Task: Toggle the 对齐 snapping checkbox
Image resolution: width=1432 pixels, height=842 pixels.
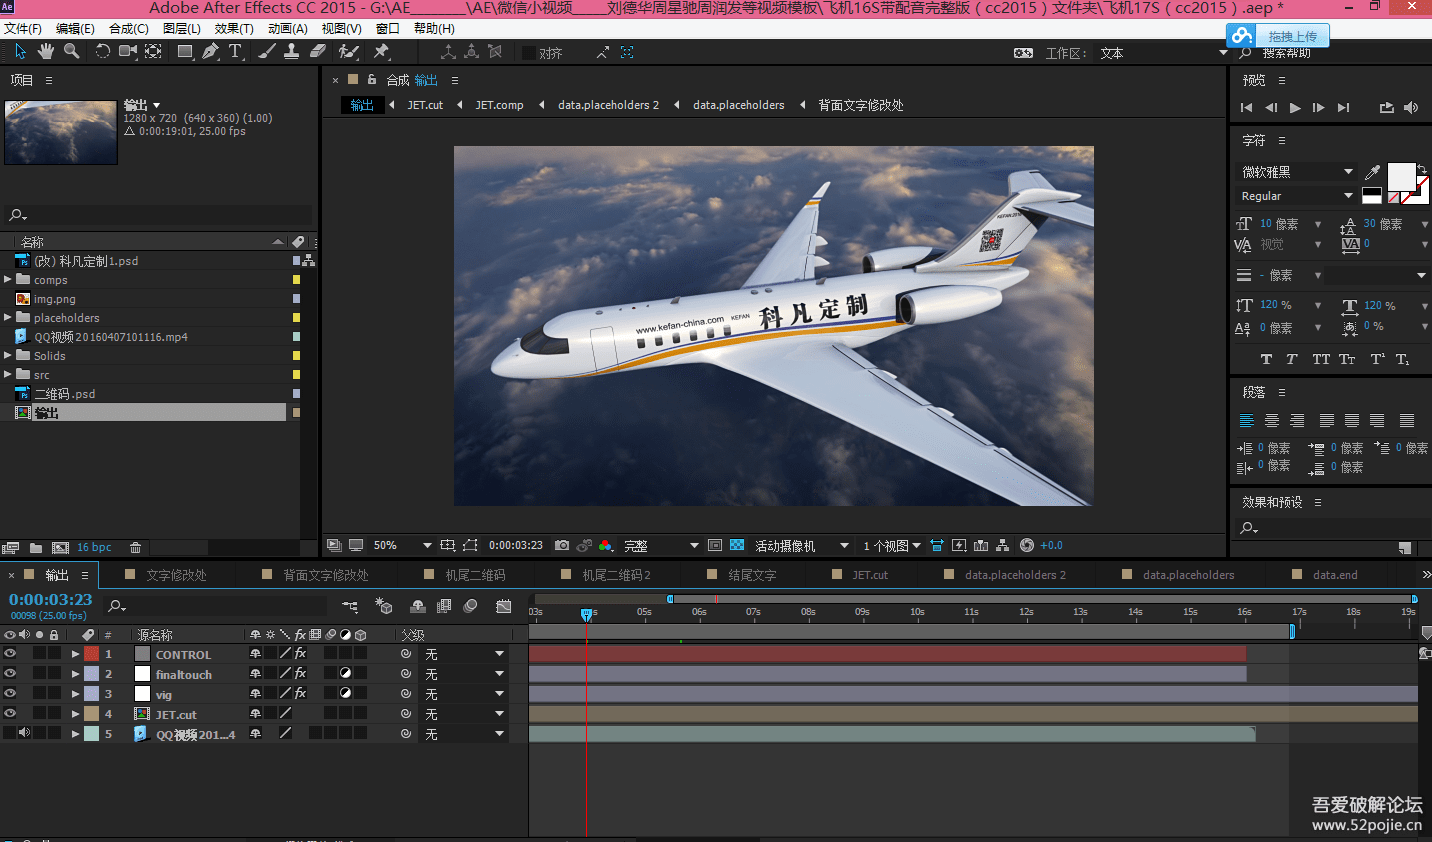Action: (528, 53)
